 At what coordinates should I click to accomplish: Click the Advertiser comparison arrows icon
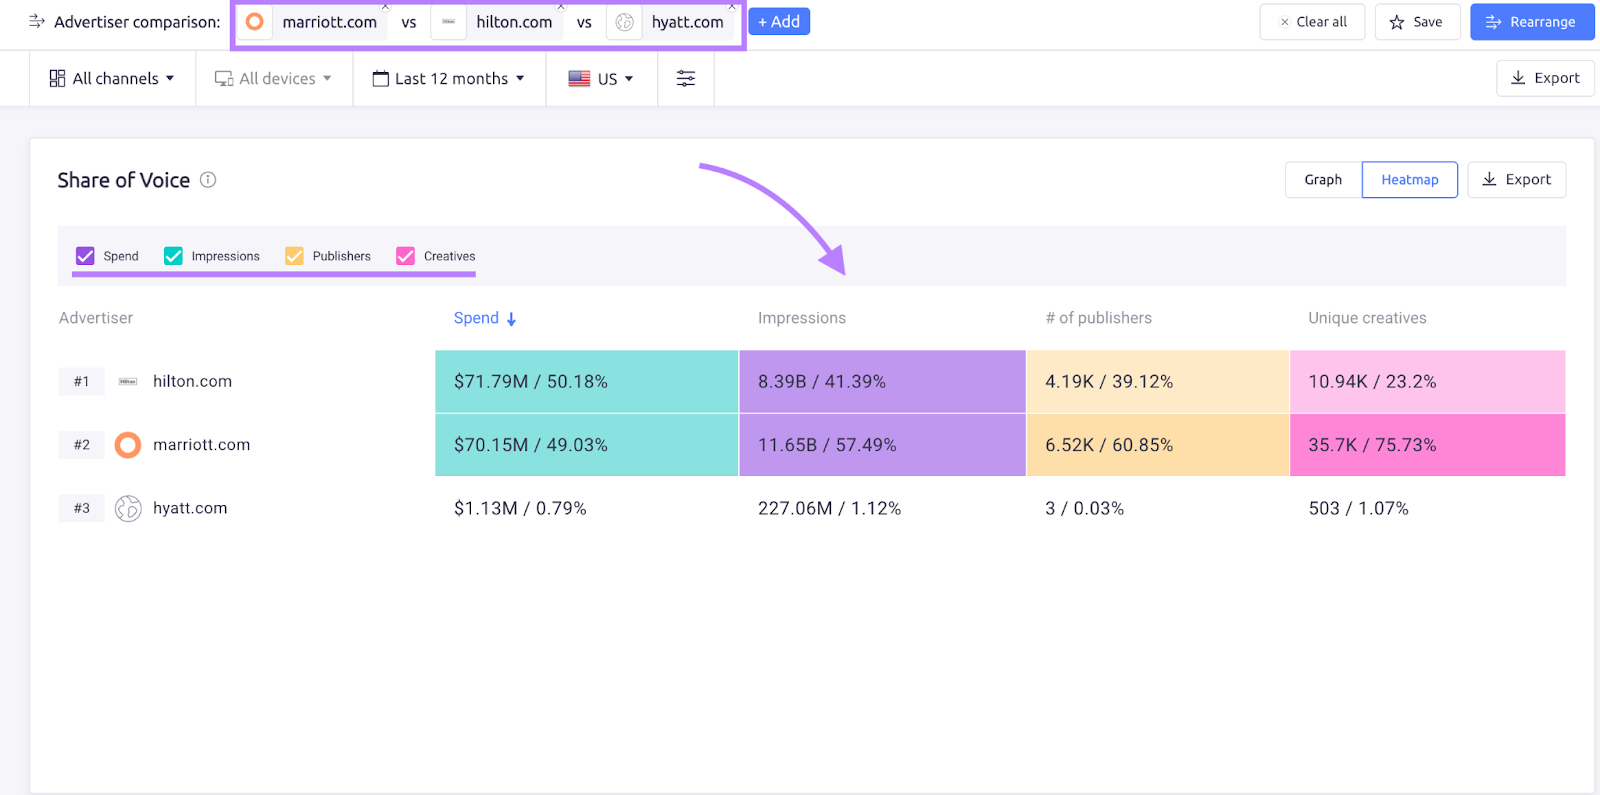coord(37,21)
